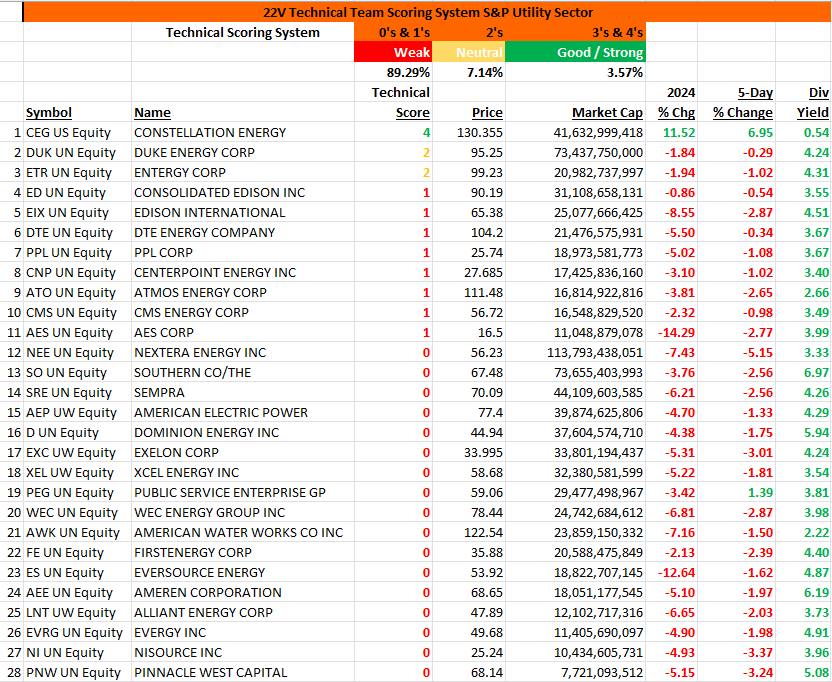Select the 'WEC ENERGY GROUP INC' name cell
832x682 pixels.
pos(242,512)
